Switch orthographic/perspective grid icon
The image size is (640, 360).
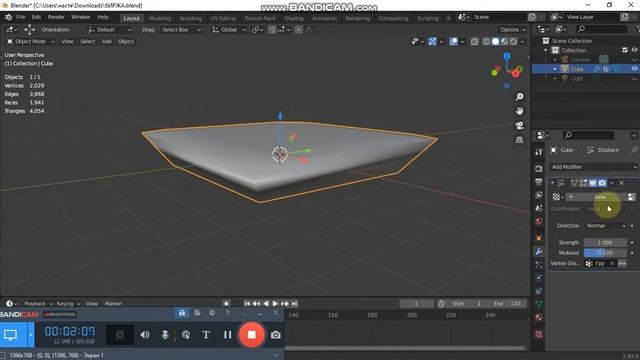[519, 140]
